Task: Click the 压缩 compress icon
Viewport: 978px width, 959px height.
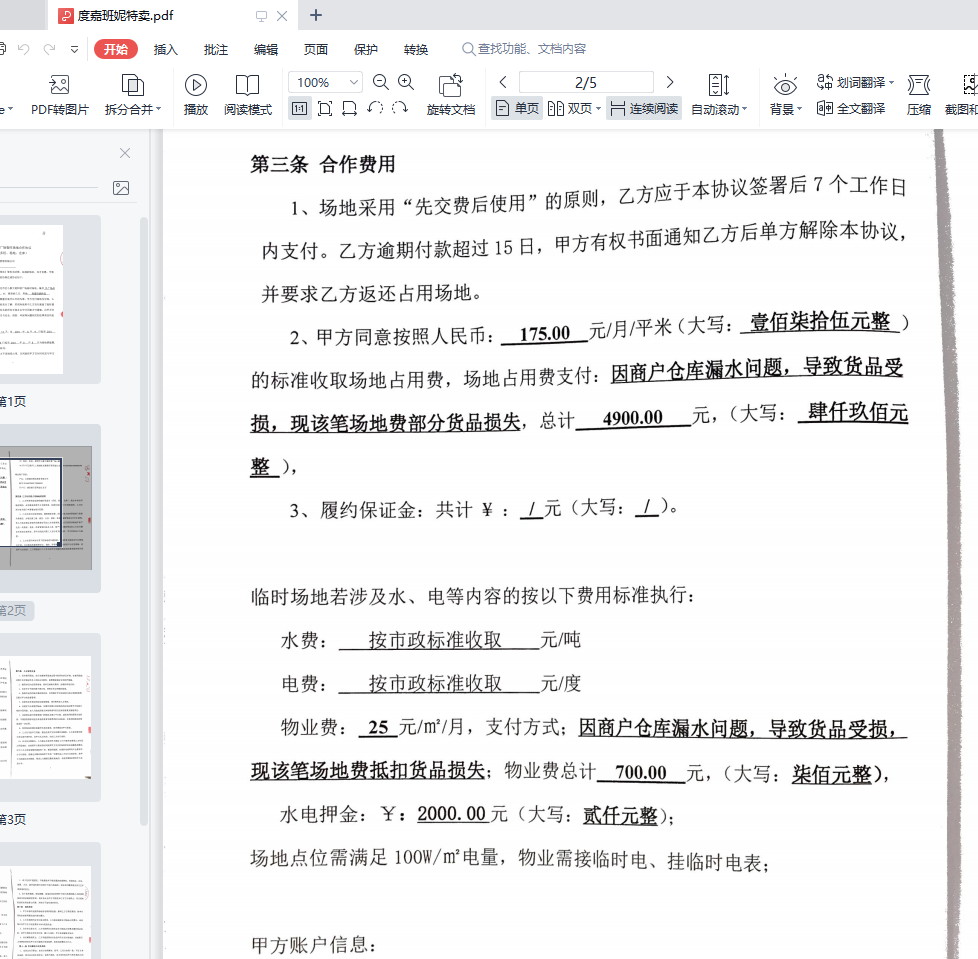Action: tap(918, 85)
